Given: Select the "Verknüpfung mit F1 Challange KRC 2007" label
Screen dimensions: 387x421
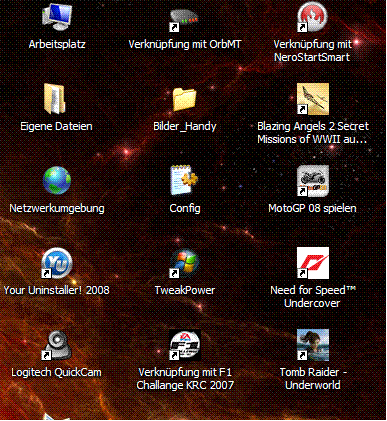Looking at the screenshot, I should (185, 379).
